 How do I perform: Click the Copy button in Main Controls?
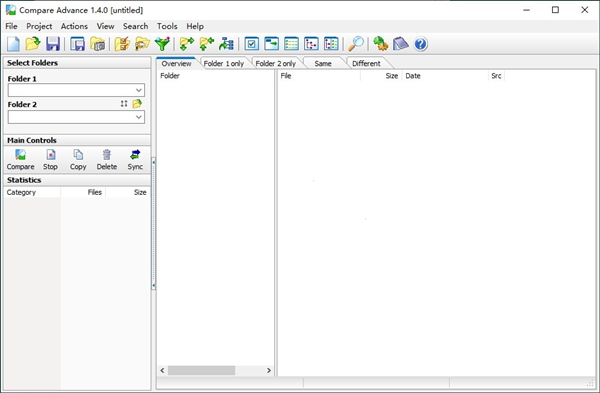78,160
